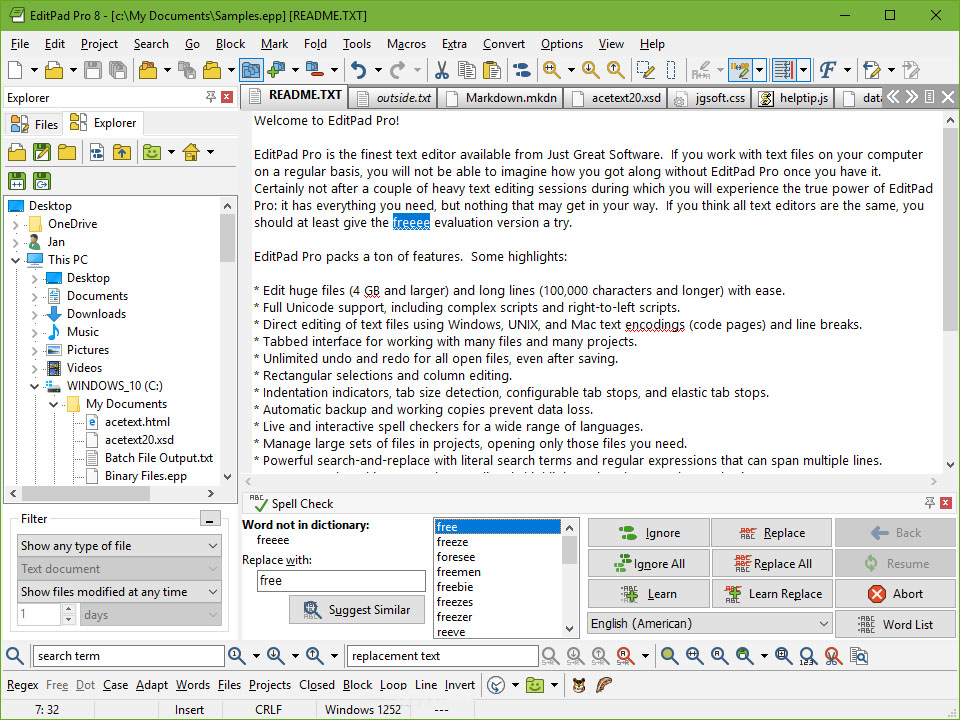This screenshot has width=960, height=720.
Task: Click the up-folder icon in Explorer toolbar
Action: tap(122, 152)
